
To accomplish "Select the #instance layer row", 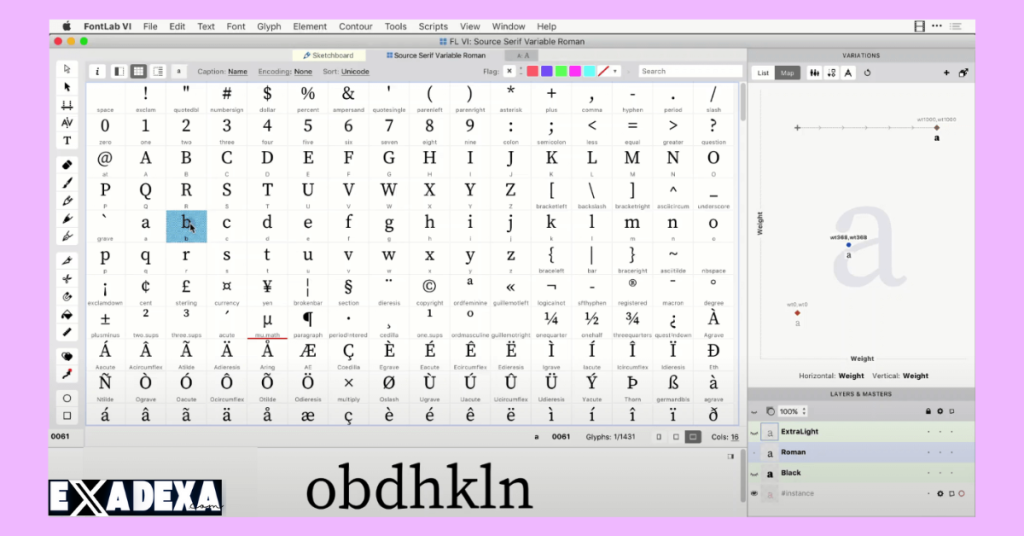I will pos(861,494).
